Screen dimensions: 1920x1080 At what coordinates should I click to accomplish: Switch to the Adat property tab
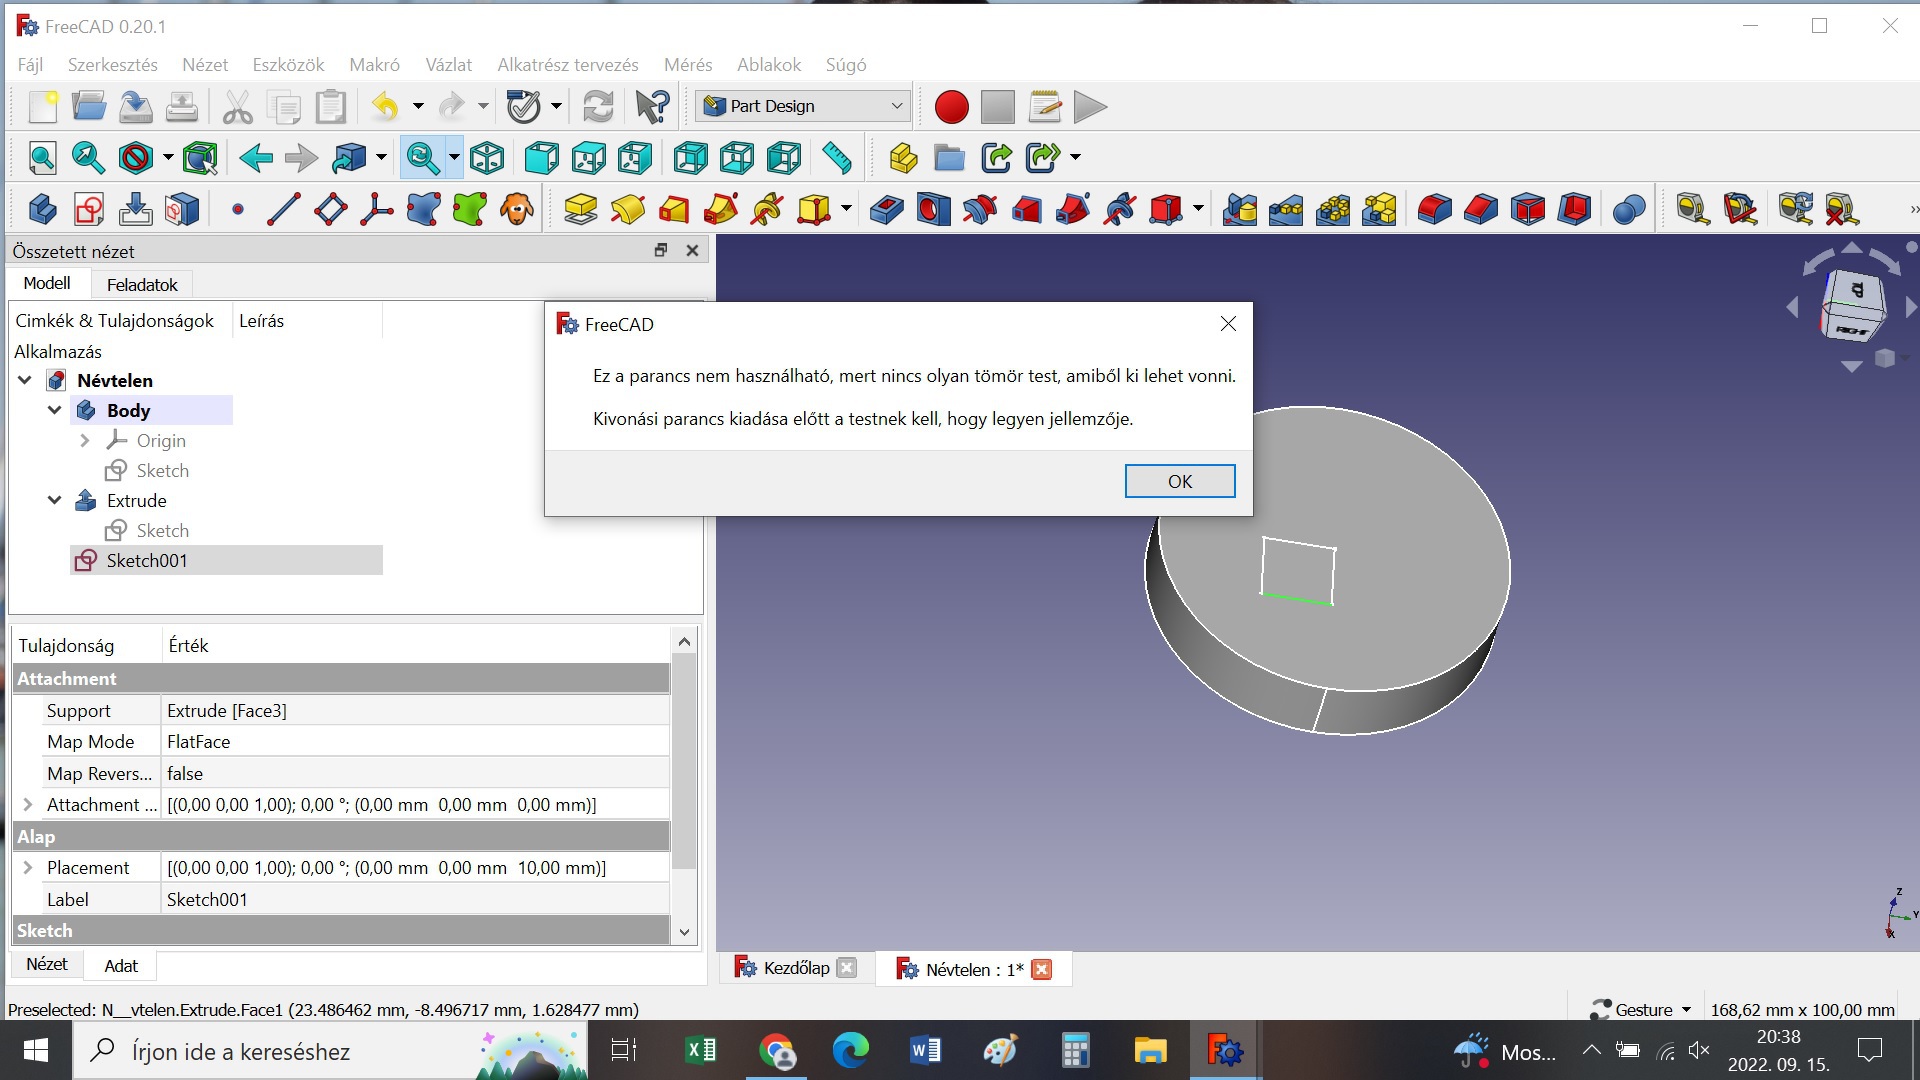pos(121,966)
